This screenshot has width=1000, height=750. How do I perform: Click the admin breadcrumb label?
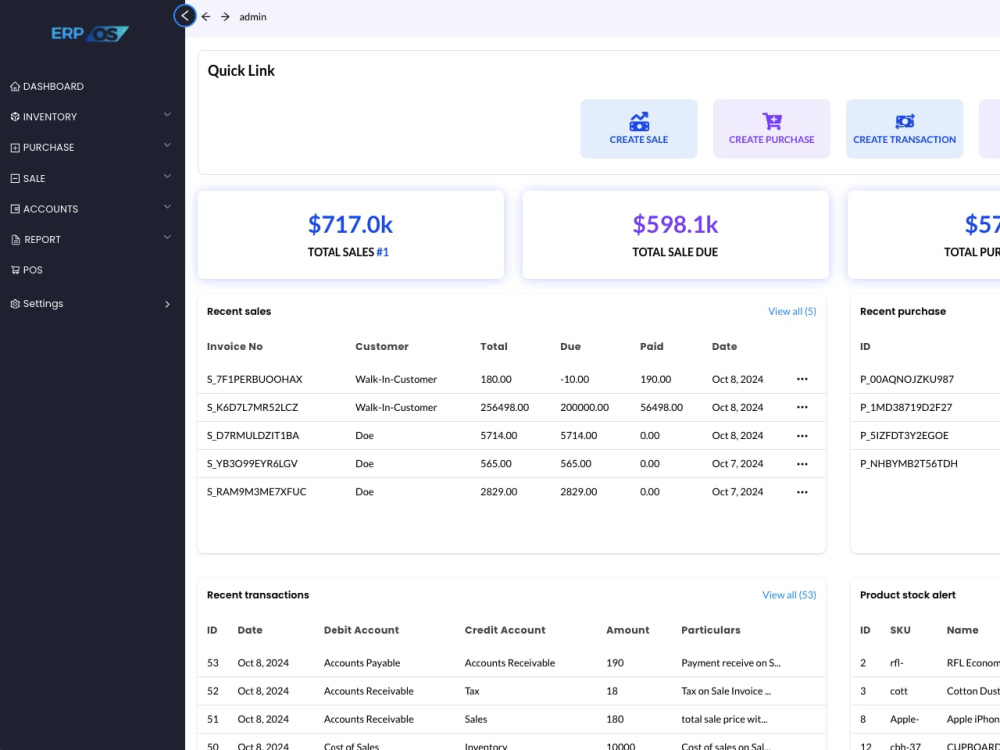253,17
